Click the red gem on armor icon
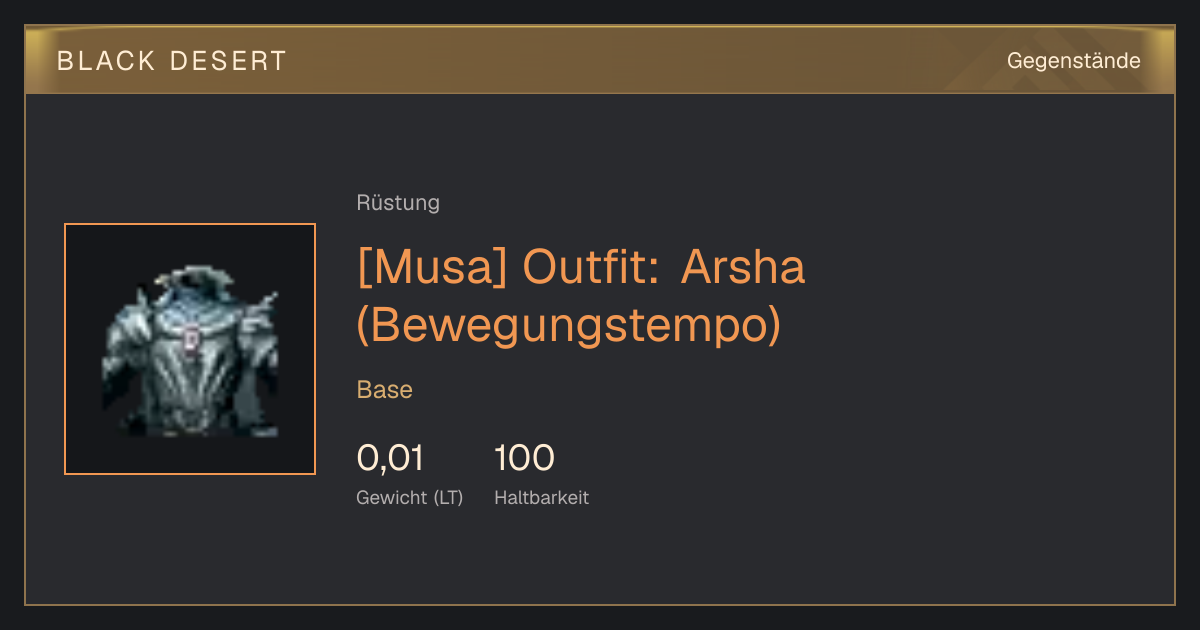 189,340
